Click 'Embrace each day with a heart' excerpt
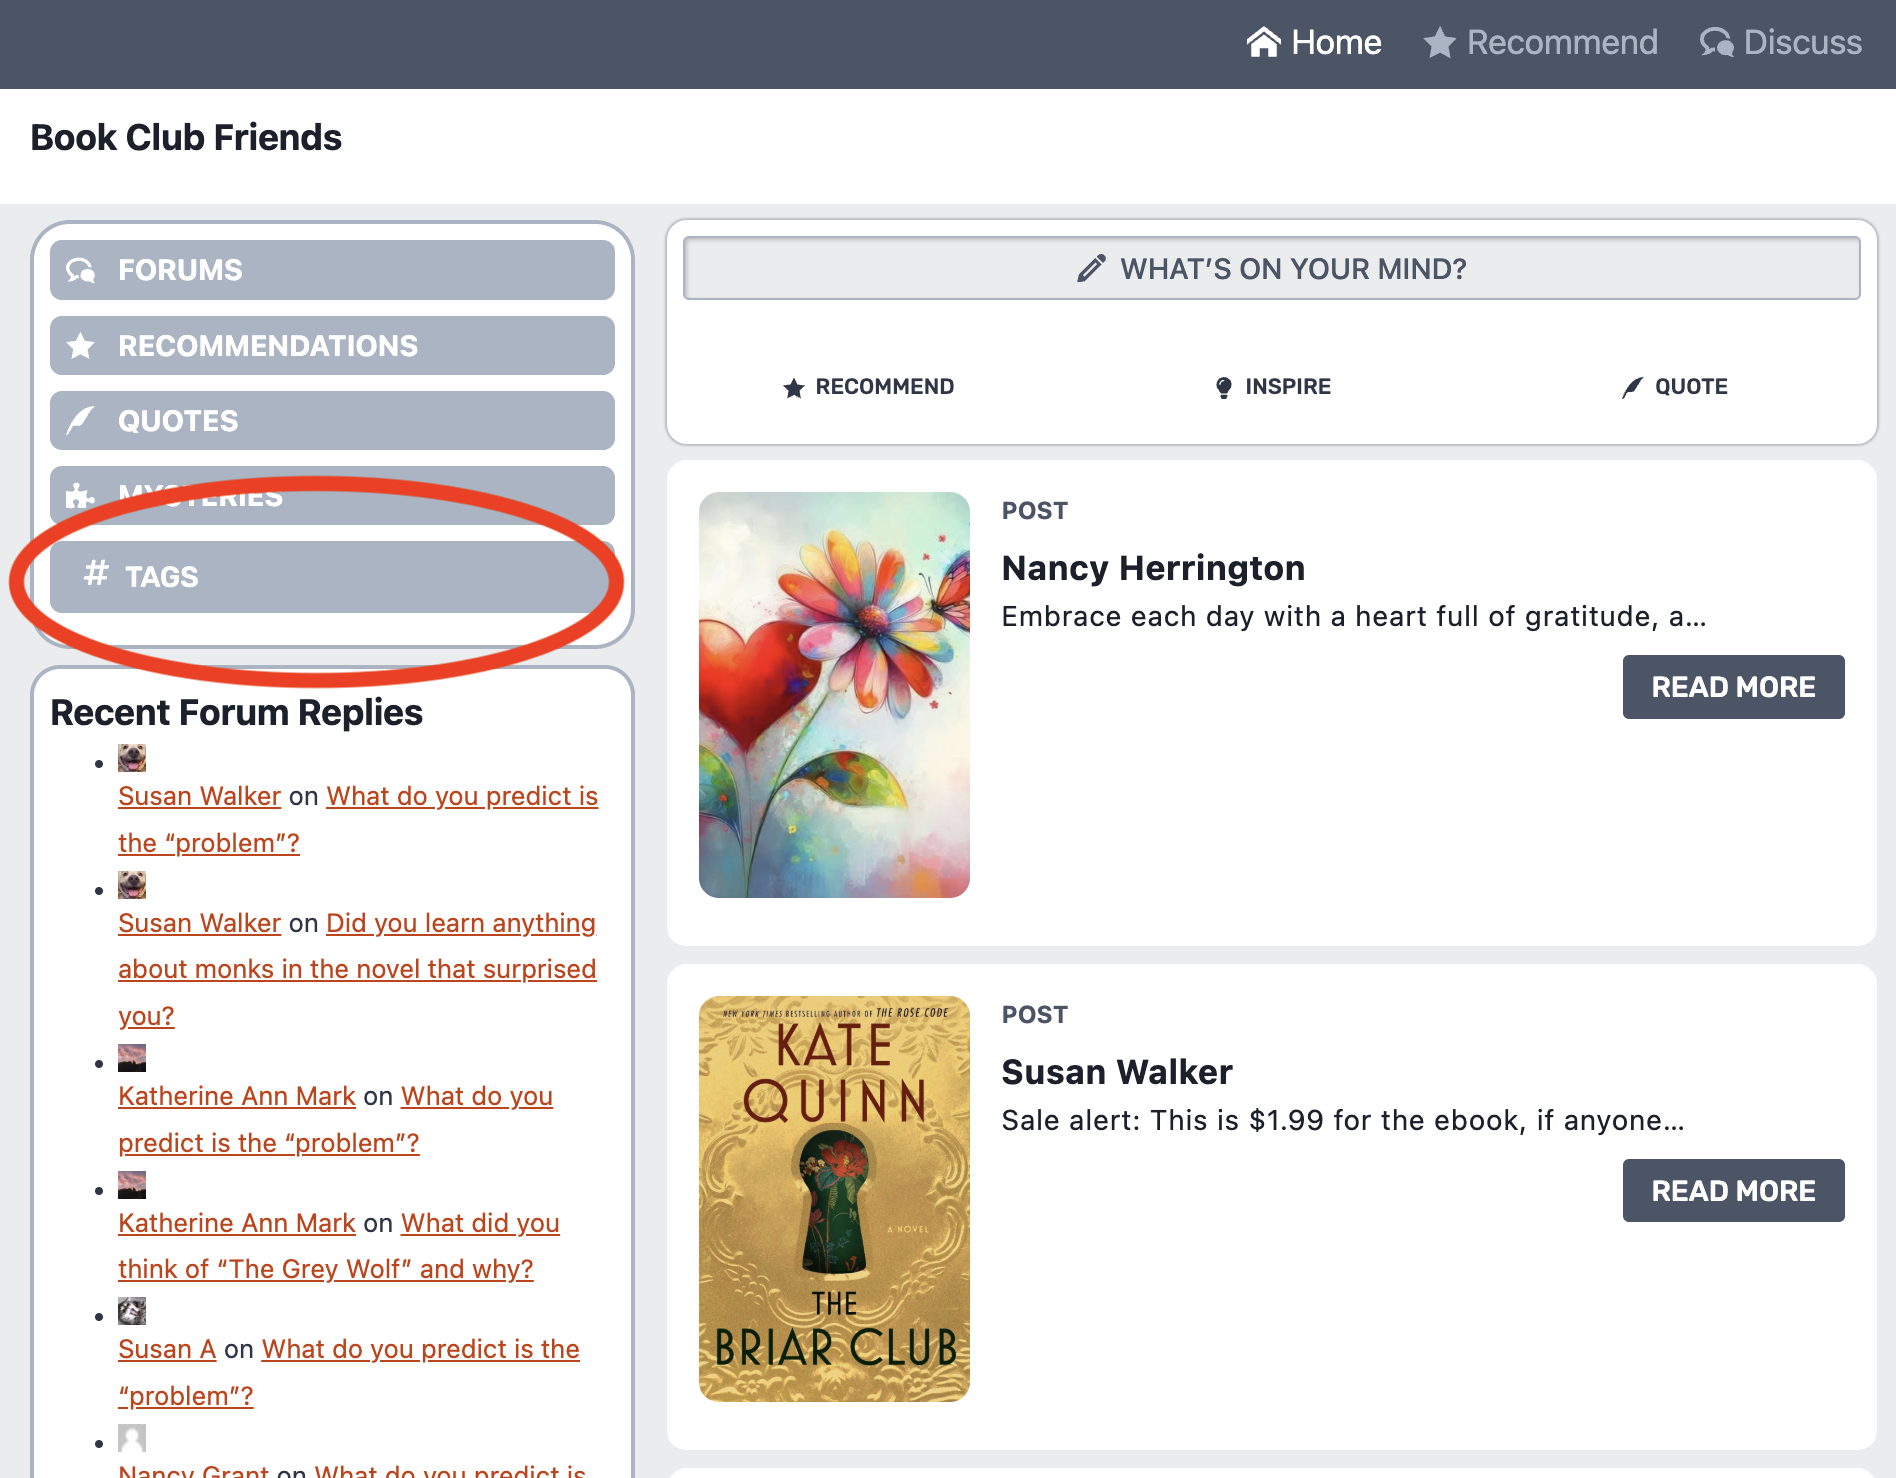Viewport: 1896px width, 1478px height. (x=1354, y=617)
